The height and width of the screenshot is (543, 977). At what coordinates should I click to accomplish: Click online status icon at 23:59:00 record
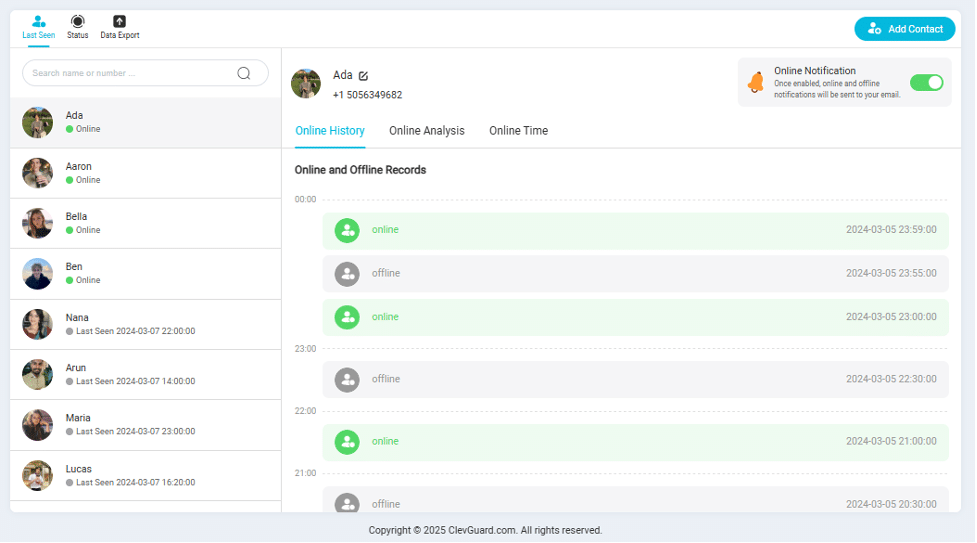tap(347, 231)
